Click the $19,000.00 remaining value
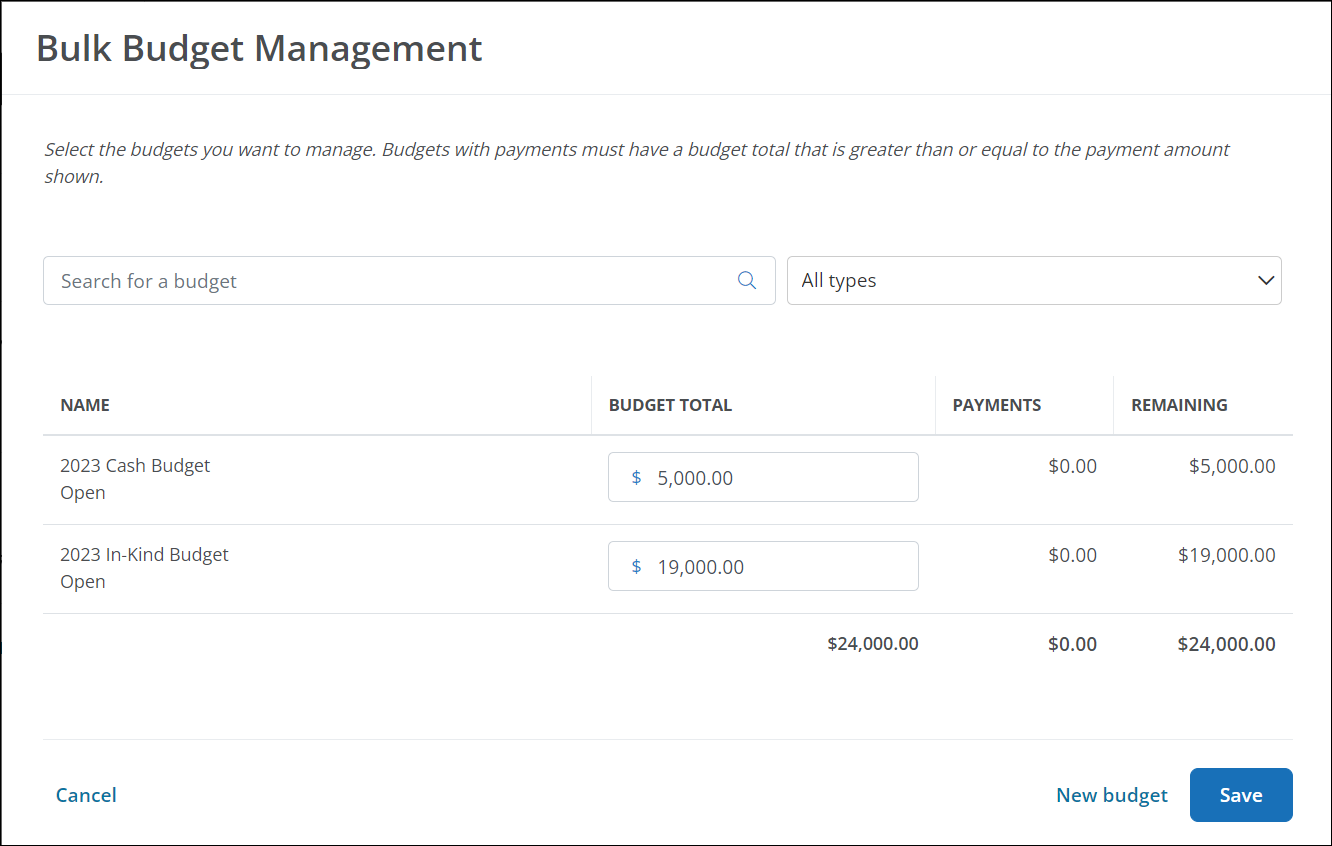Screen dimensions: 1332x846 coord(1227,555)
